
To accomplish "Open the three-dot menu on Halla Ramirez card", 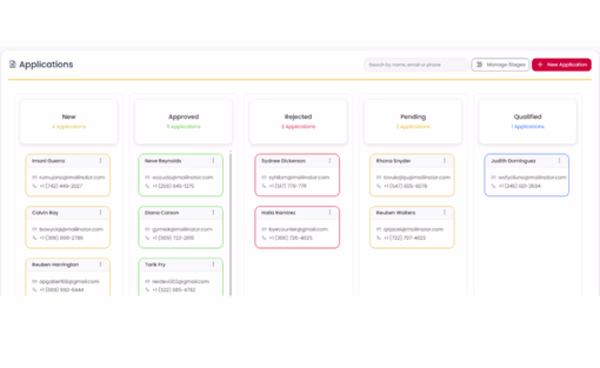I will (330, 212).
